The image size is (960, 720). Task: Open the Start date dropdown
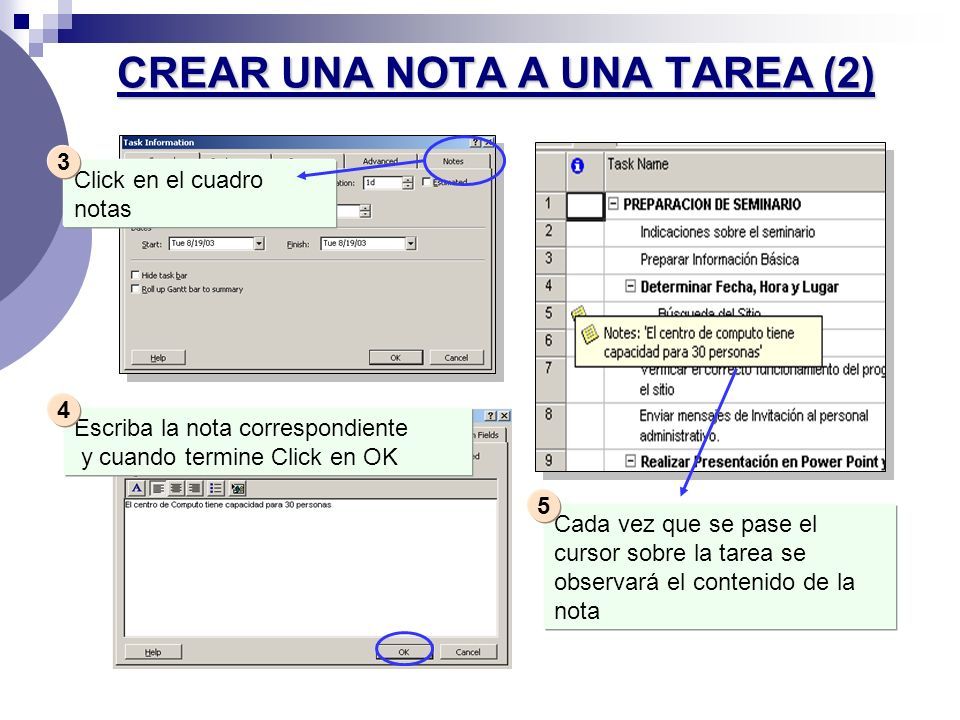[x=259, y=244]
